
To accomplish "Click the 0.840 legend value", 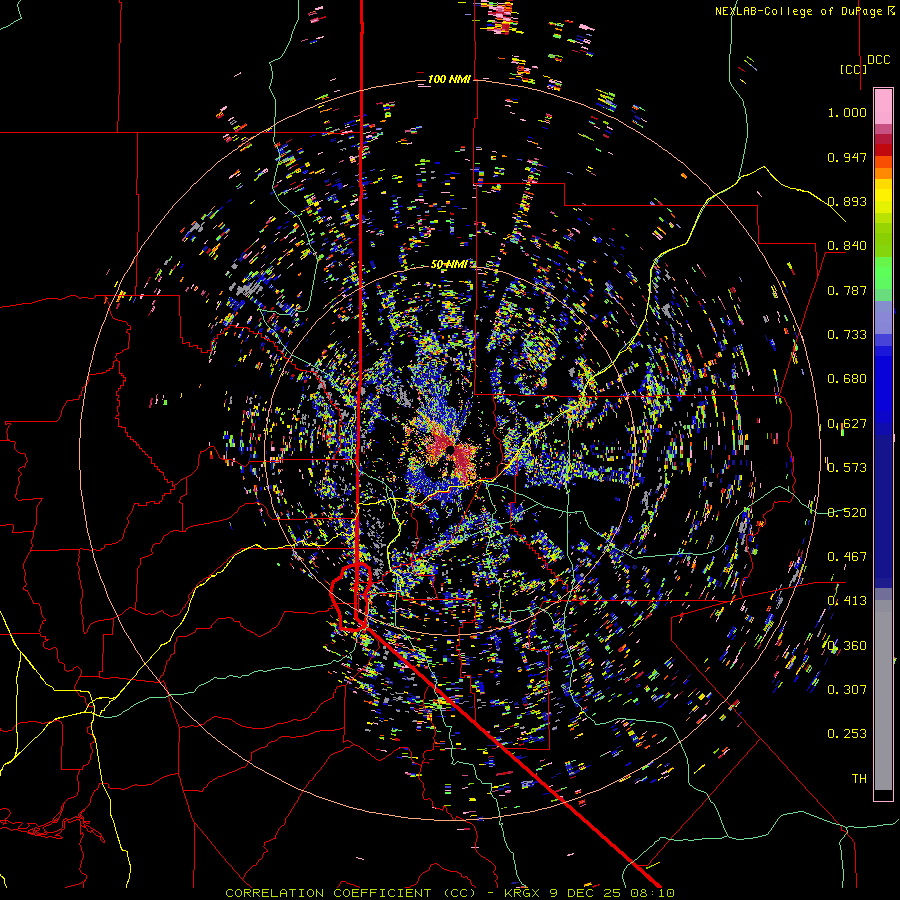I will click(847, 246).
